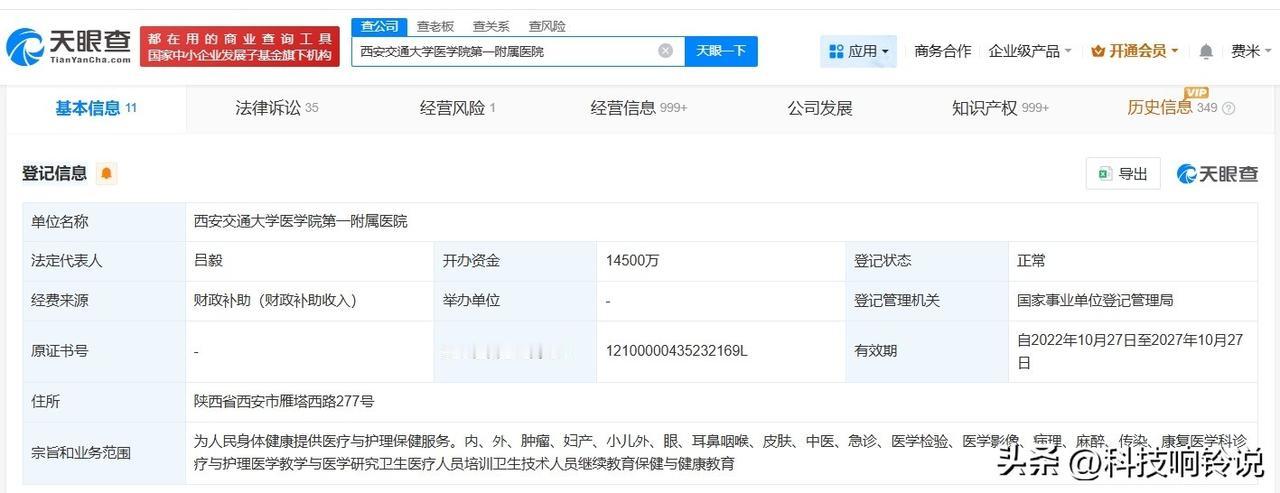Switch to the 查老板 search tab
1280x493 pixels.
click(435, 27)
